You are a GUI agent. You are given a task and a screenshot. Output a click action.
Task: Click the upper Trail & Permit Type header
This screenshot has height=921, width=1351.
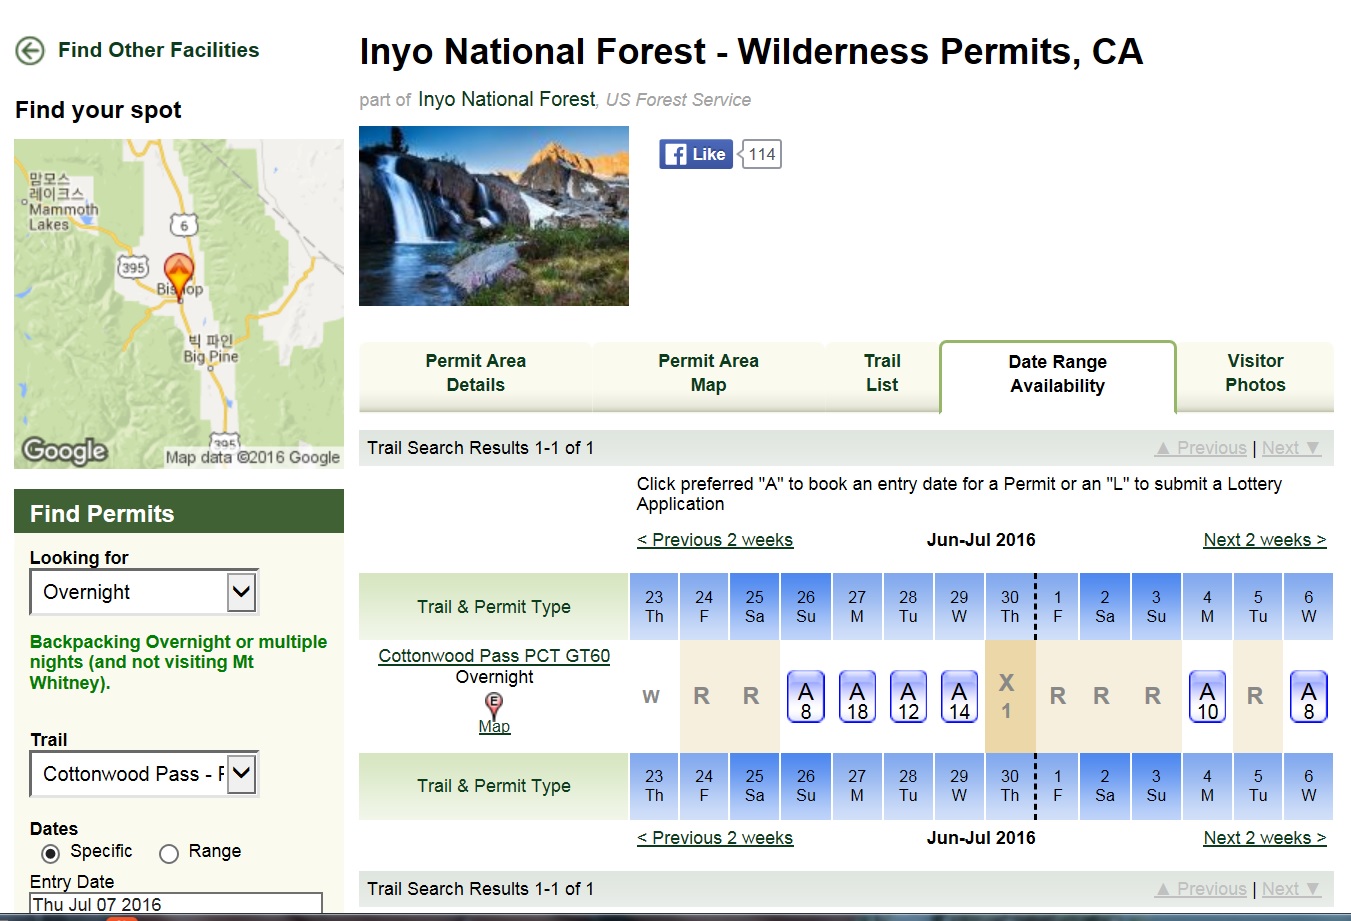pyautogui.click(x=494, y=607)
